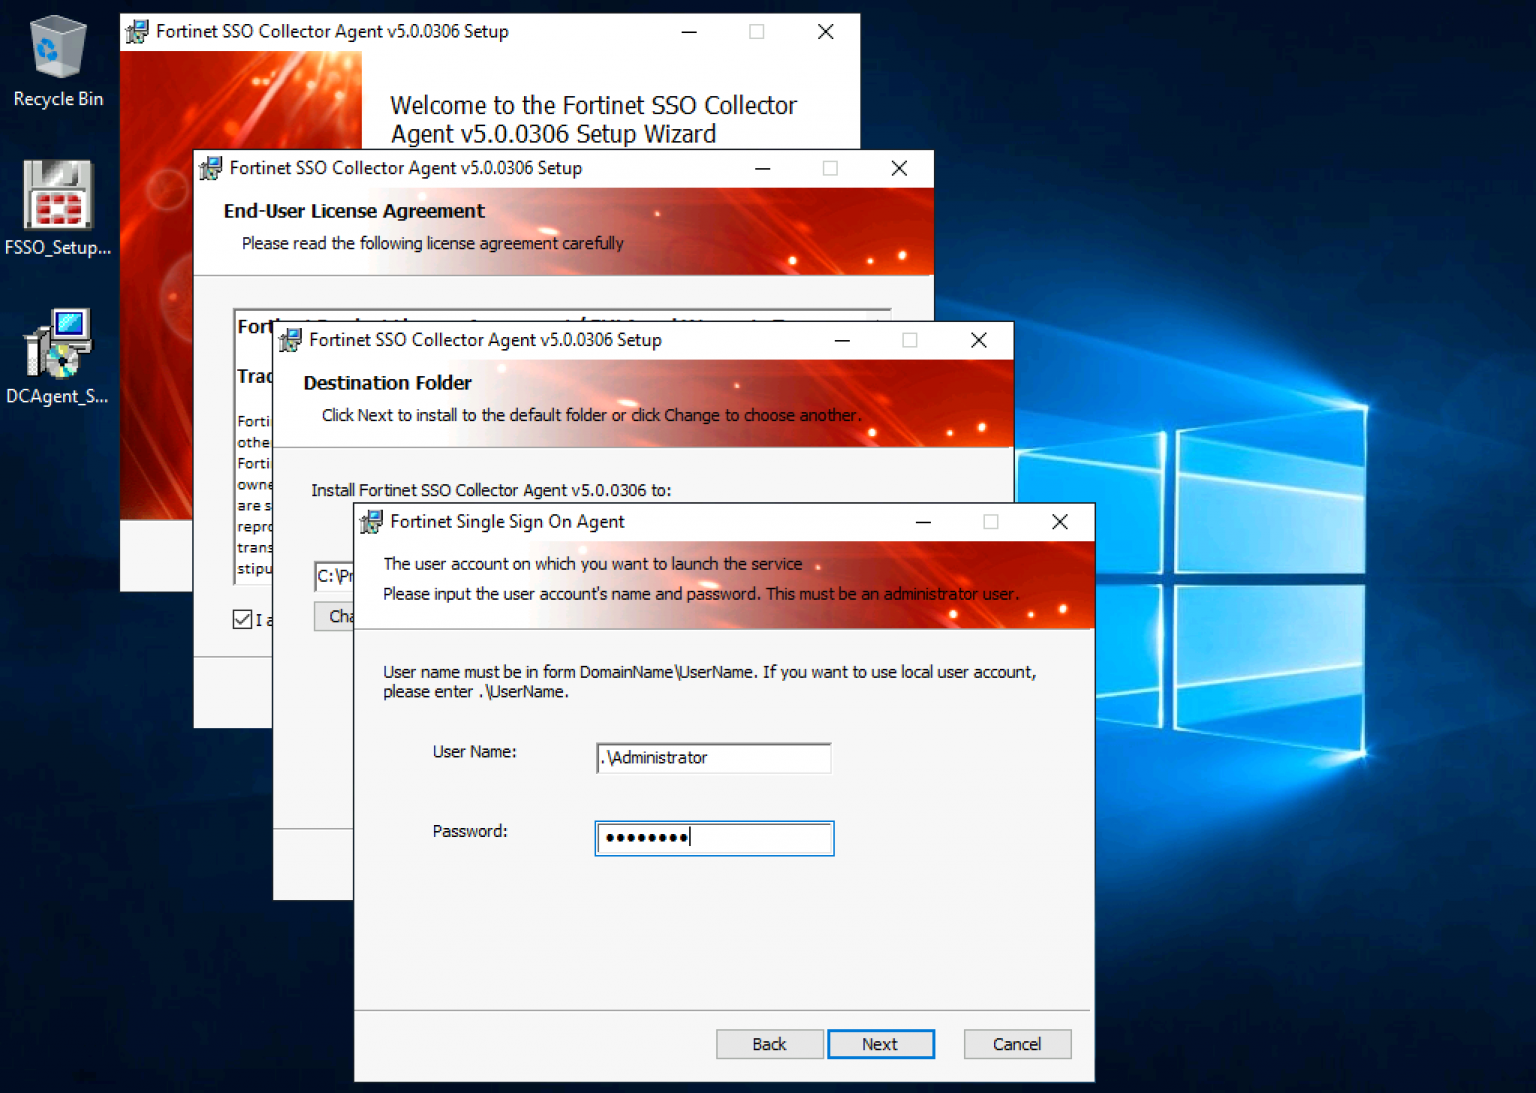This screenshot has width=1536, height=1093.
Task: Proceed with the Next button
Action: pos(880,1044)
